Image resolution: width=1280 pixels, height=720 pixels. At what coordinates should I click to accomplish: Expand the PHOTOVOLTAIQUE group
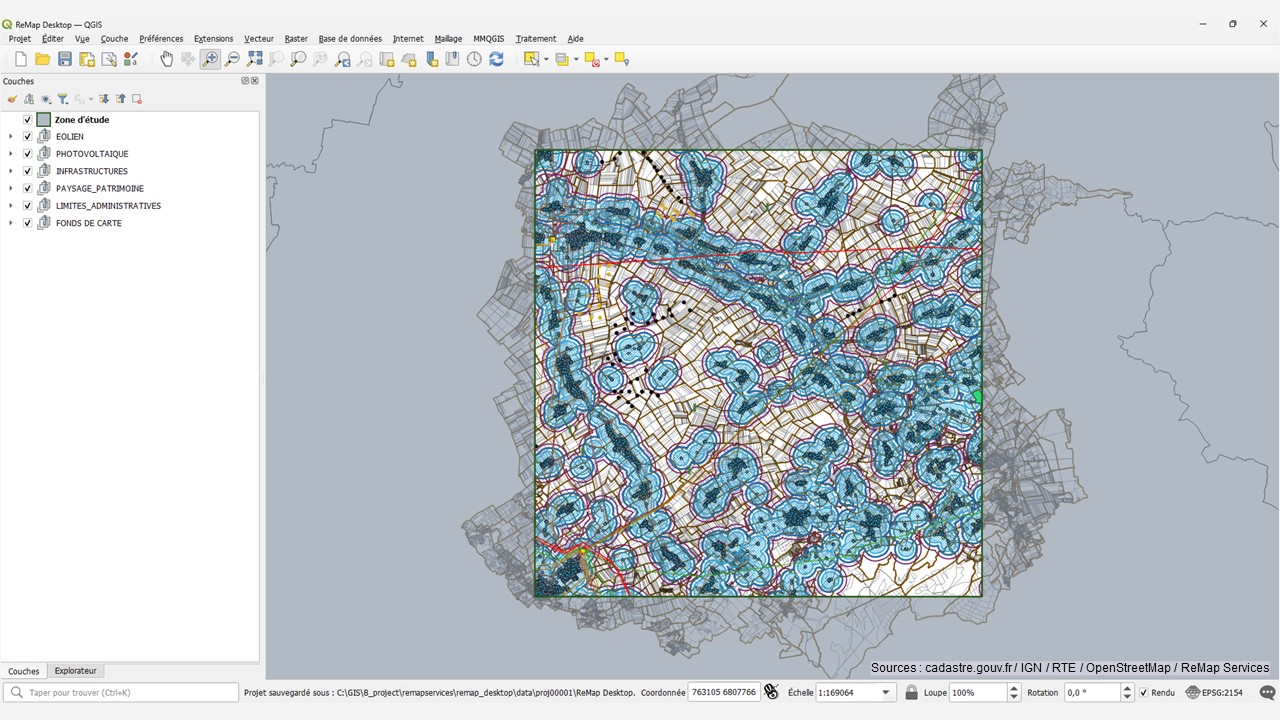click(x=11, y=154)
